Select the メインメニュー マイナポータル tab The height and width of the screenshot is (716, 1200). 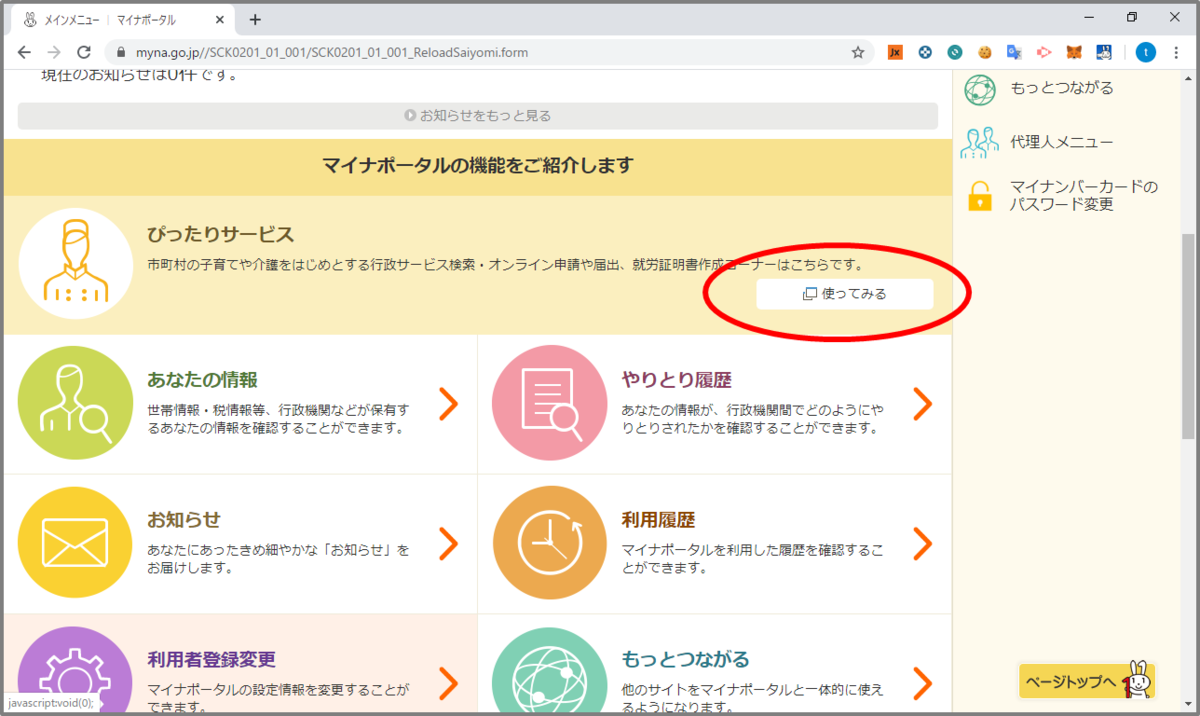pyautogui.click(x=123, y=19)
